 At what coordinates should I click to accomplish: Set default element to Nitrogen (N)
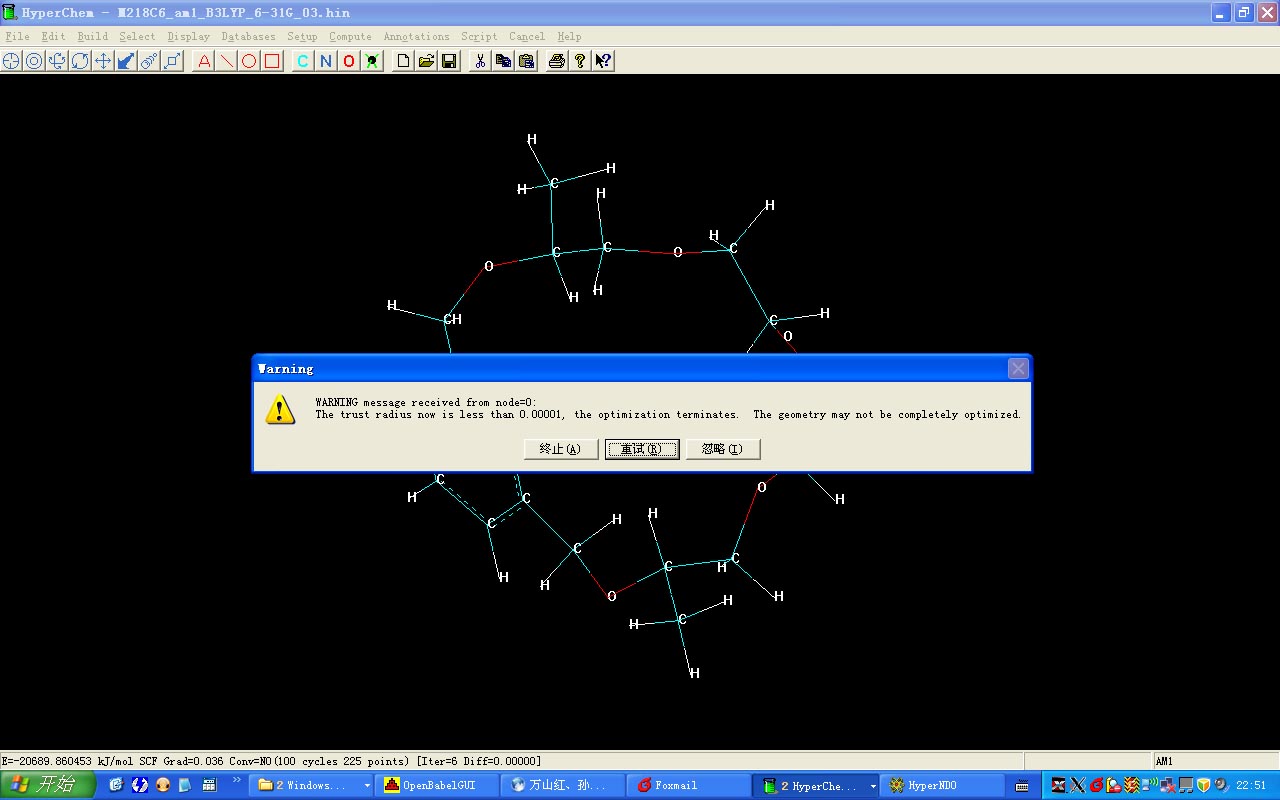tap(325, 61)
